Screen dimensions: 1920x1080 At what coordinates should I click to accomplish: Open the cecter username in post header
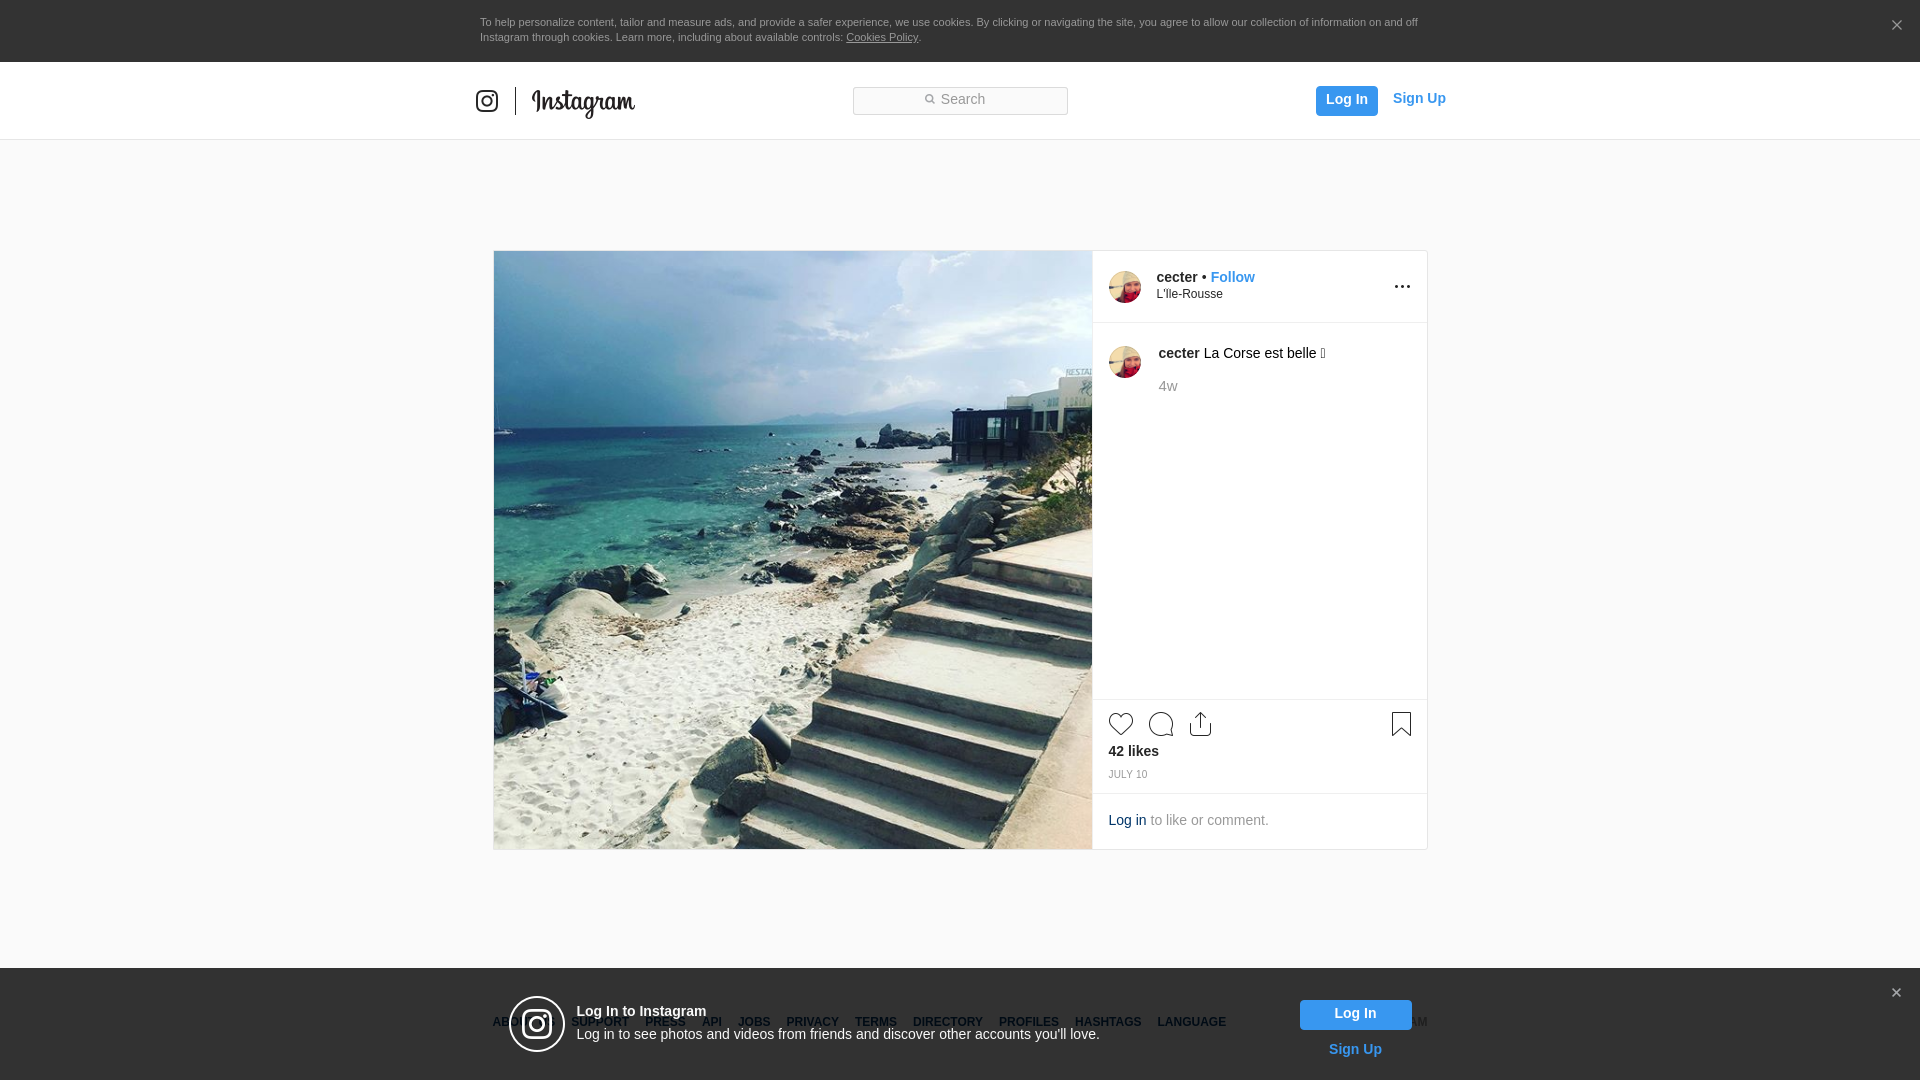[1177, 277]
